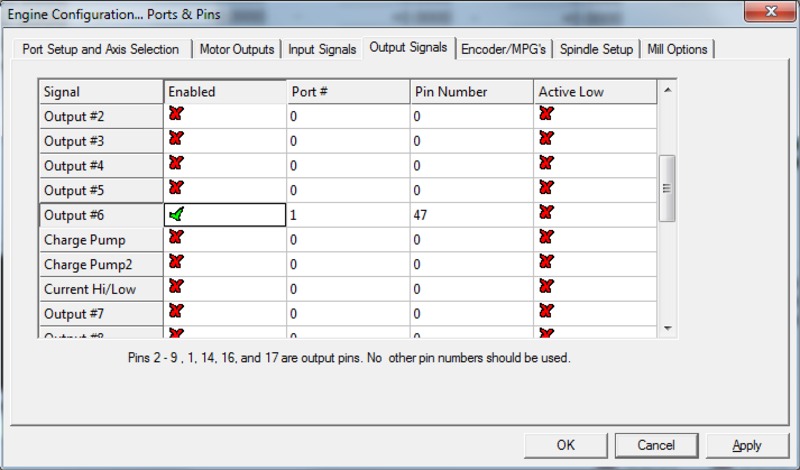Enable Output #5 in Enabled column
The width and height of the screenshot is (800, 470).
click(x=176, y=189)
